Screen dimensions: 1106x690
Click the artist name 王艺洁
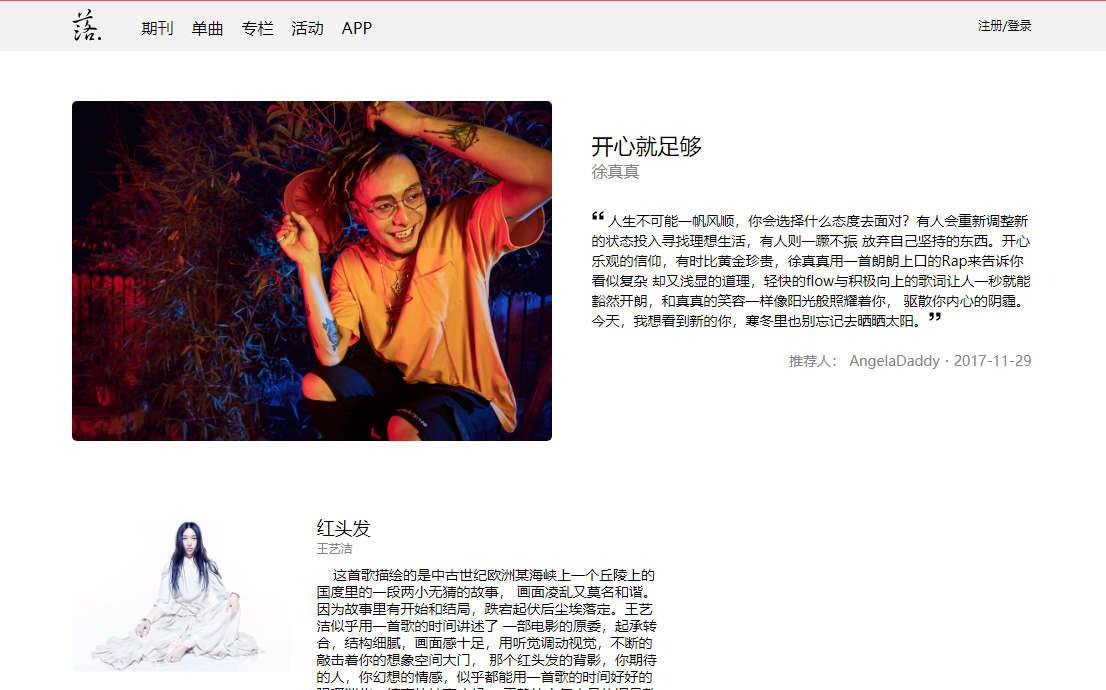click(x=334, y=548)
